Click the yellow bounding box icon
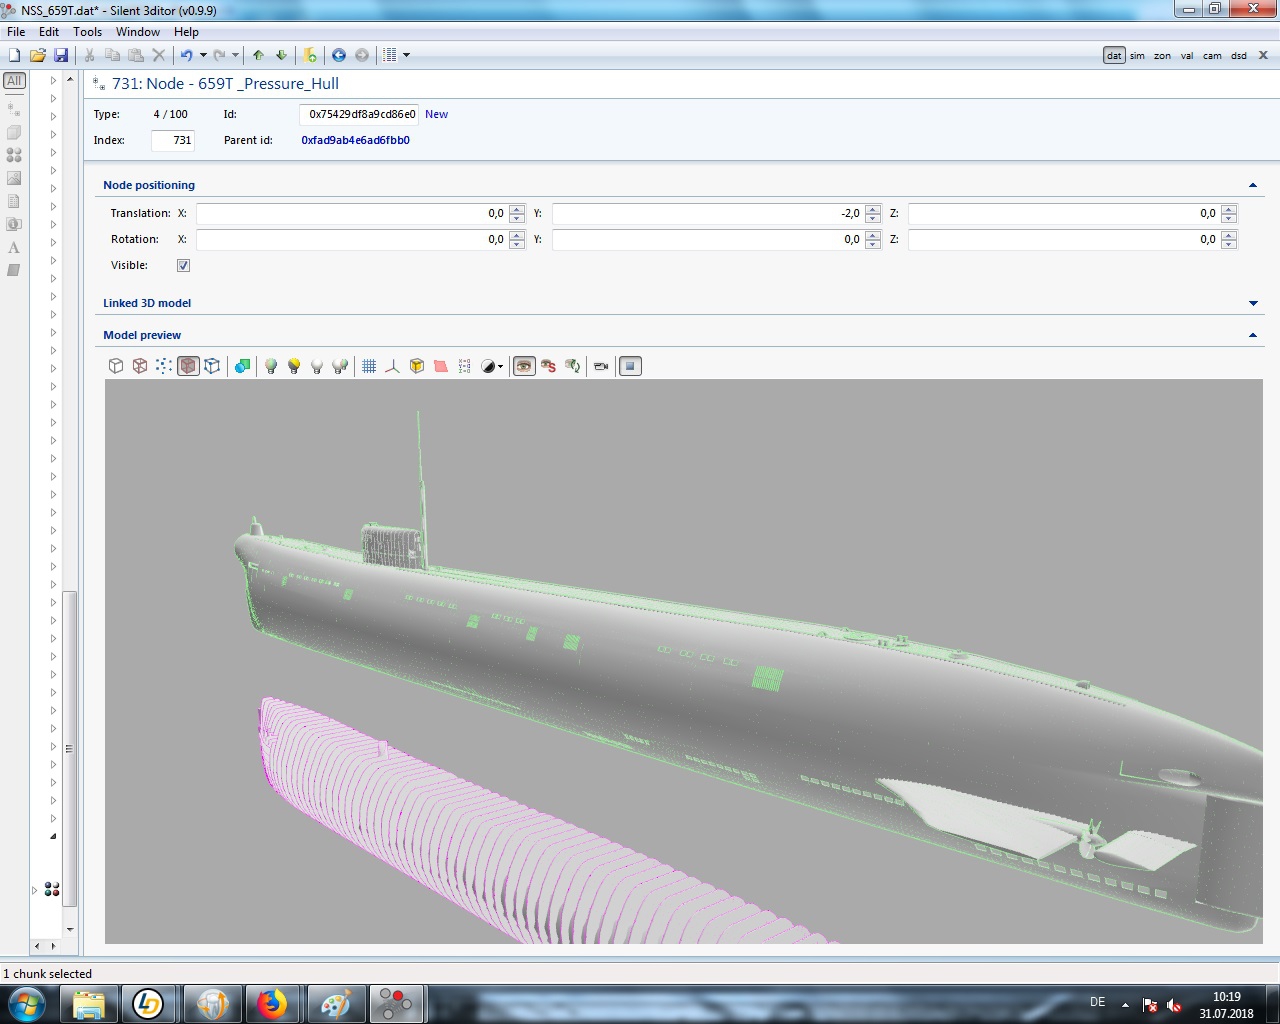This screenshot has width=1280, height=1024. point(417,366)
